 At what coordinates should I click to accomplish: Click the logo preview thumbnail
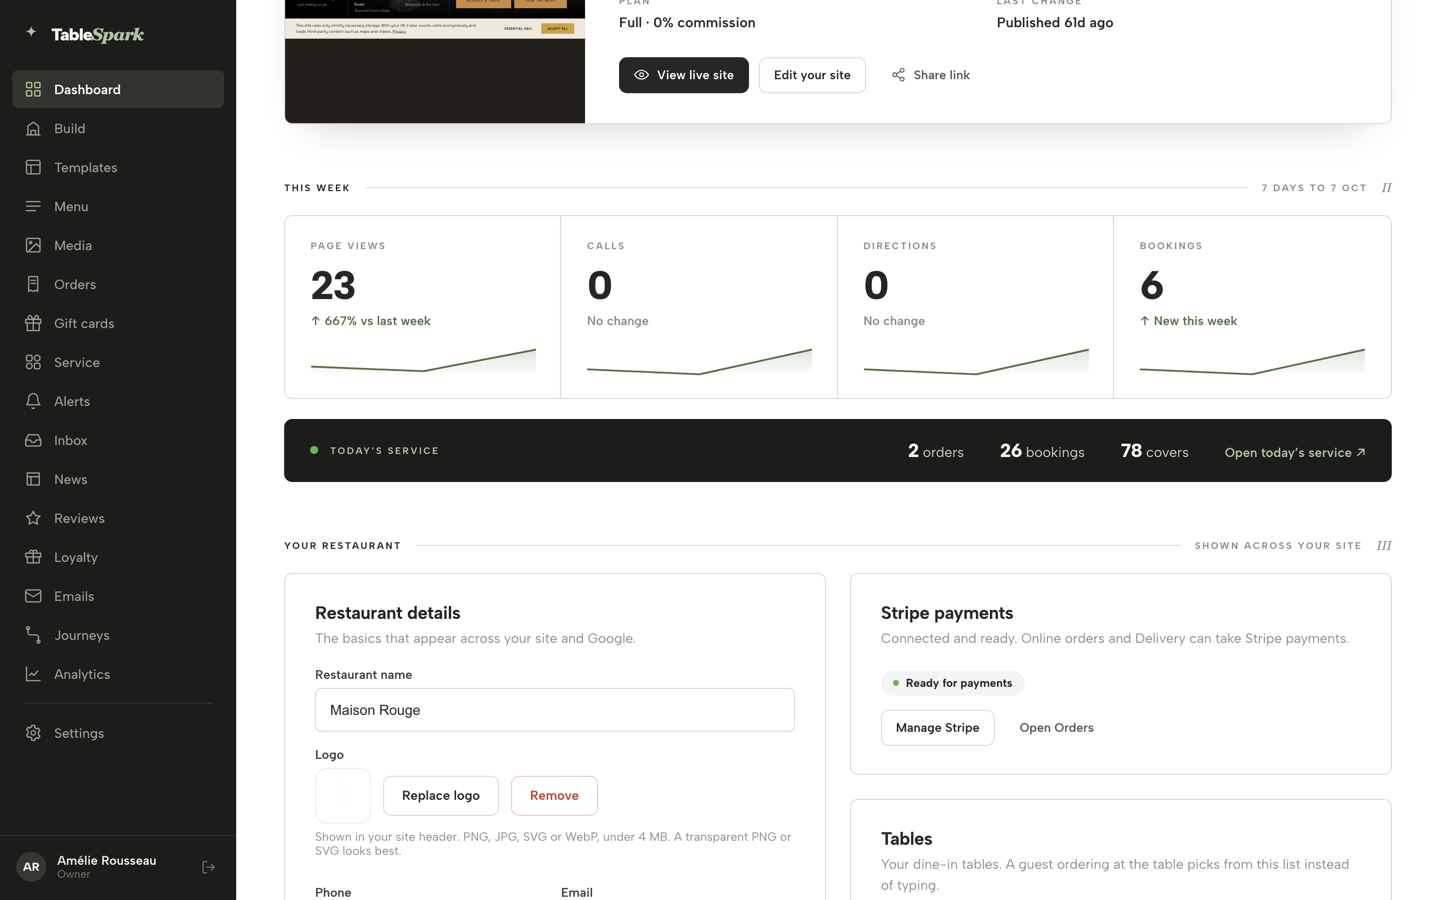pyautogui.click(x=343, y=796)
